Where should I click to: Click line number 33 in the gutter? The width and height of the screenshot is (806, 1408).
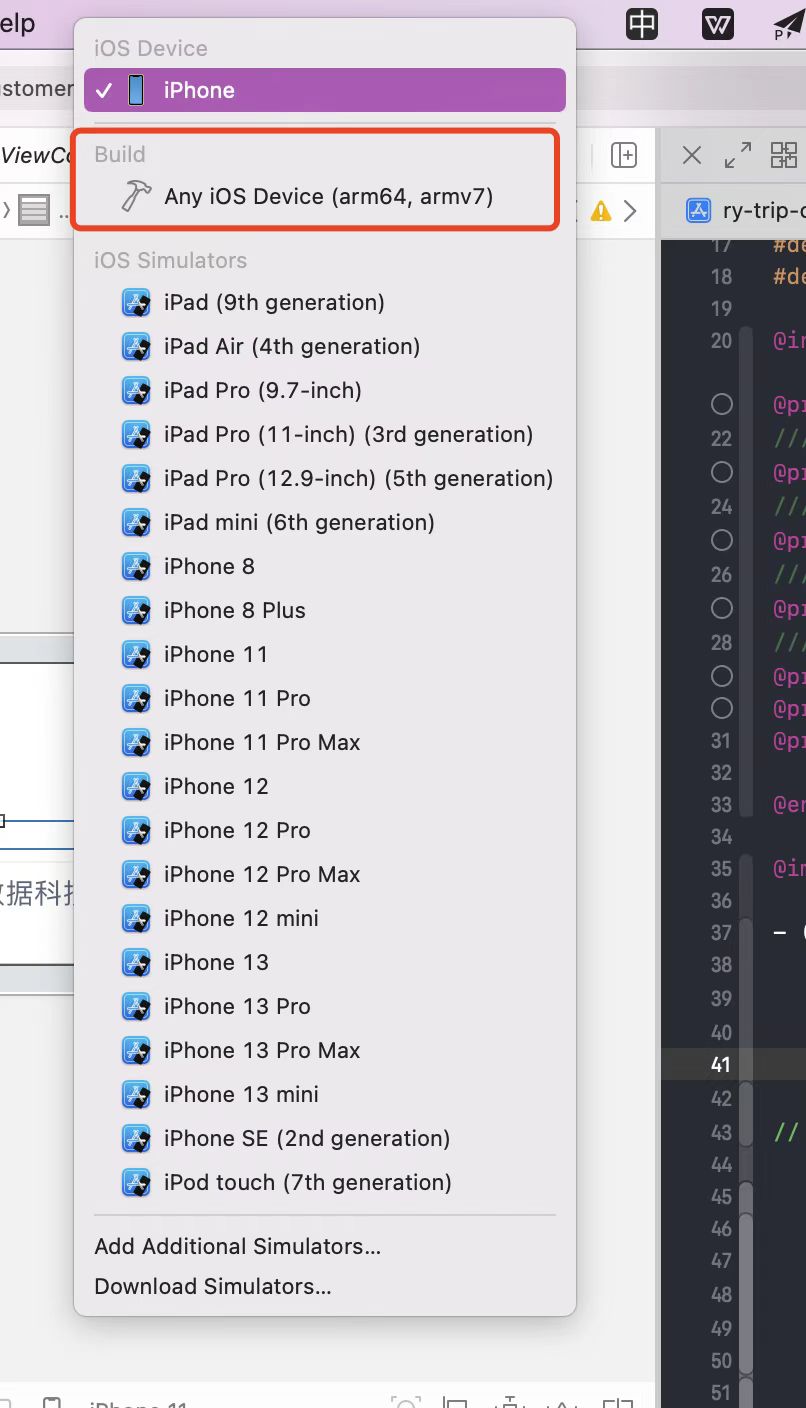point(721,804)
